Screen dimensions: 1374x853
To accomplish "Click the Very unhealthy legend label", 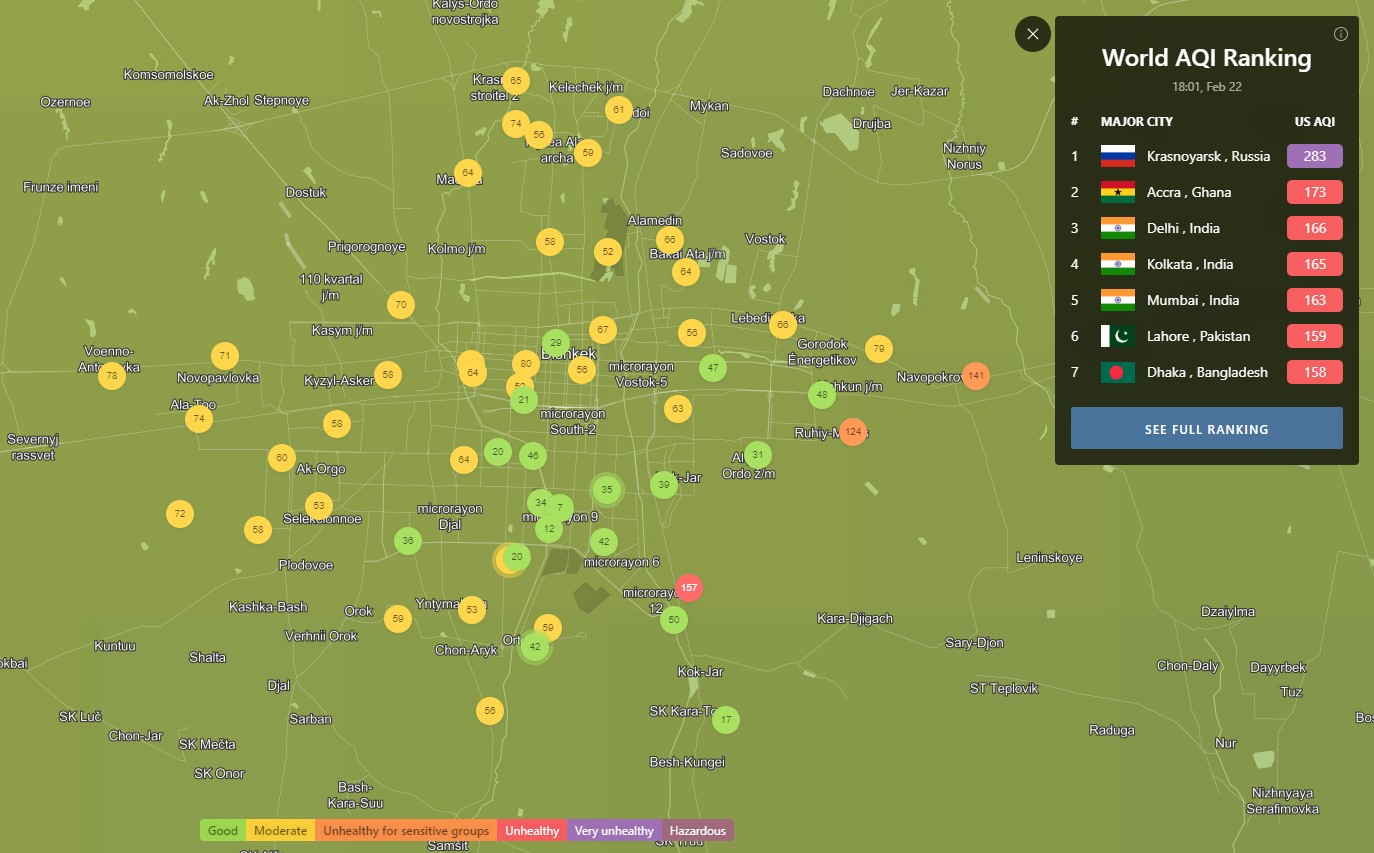I will click(614, 831).
